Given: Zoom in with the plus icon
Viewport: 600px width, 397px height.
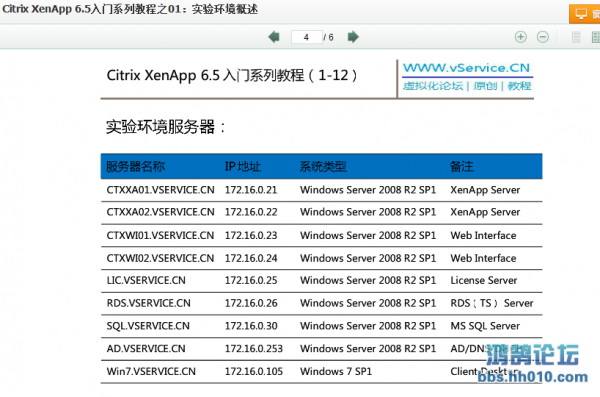Looking at the screenshot, I should (x=520, y=37).
